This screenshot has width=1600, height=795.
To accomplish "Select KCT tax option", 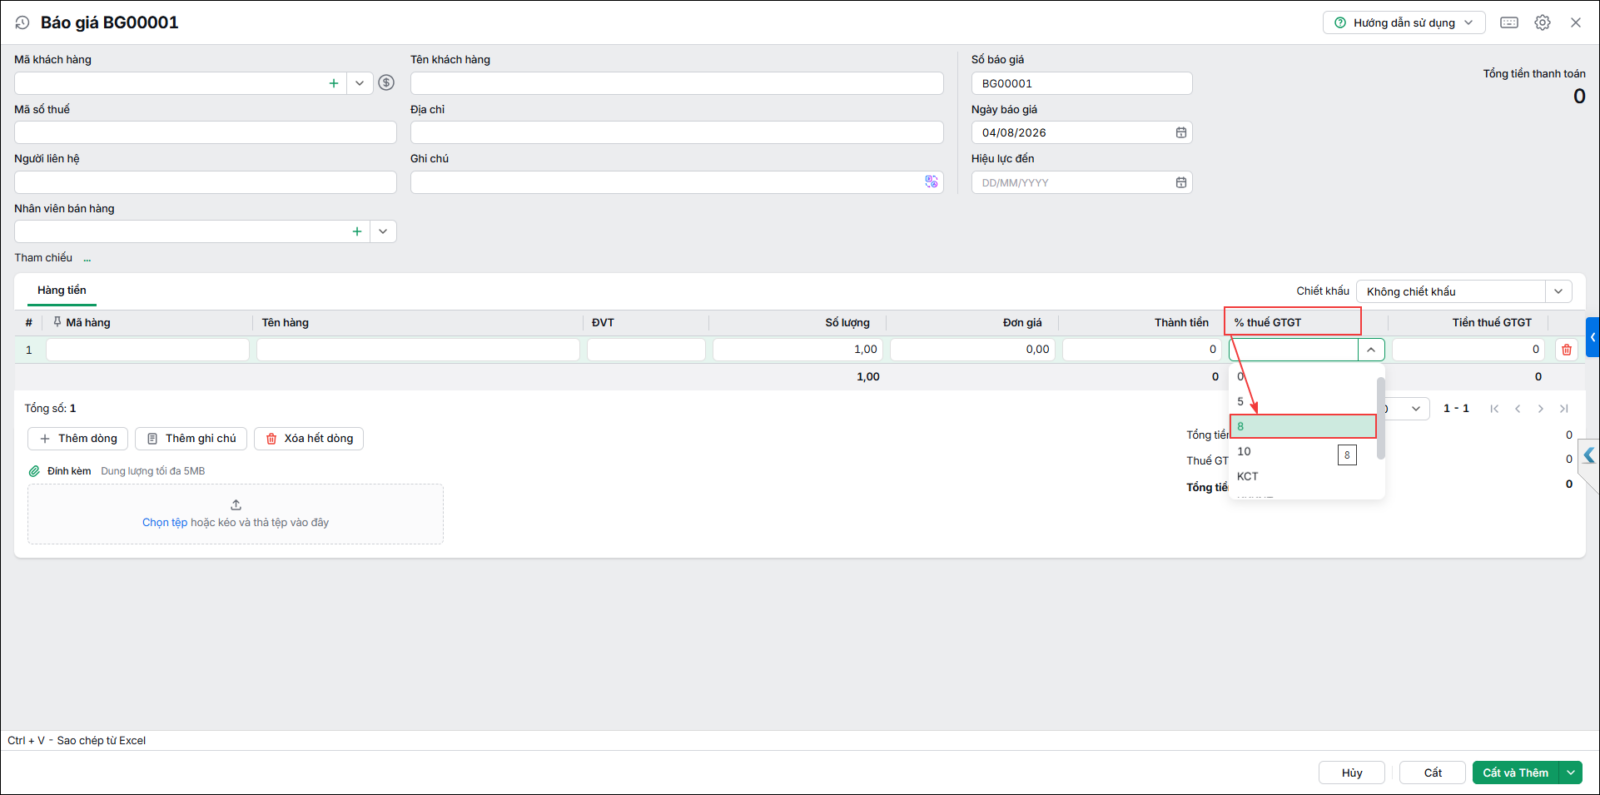I will pos(1302,476).
